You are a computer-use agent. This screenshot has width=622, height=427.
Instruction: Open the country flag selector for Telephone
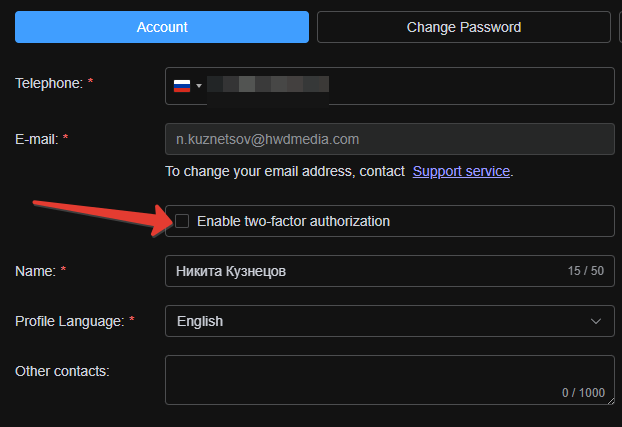(188, 86)
